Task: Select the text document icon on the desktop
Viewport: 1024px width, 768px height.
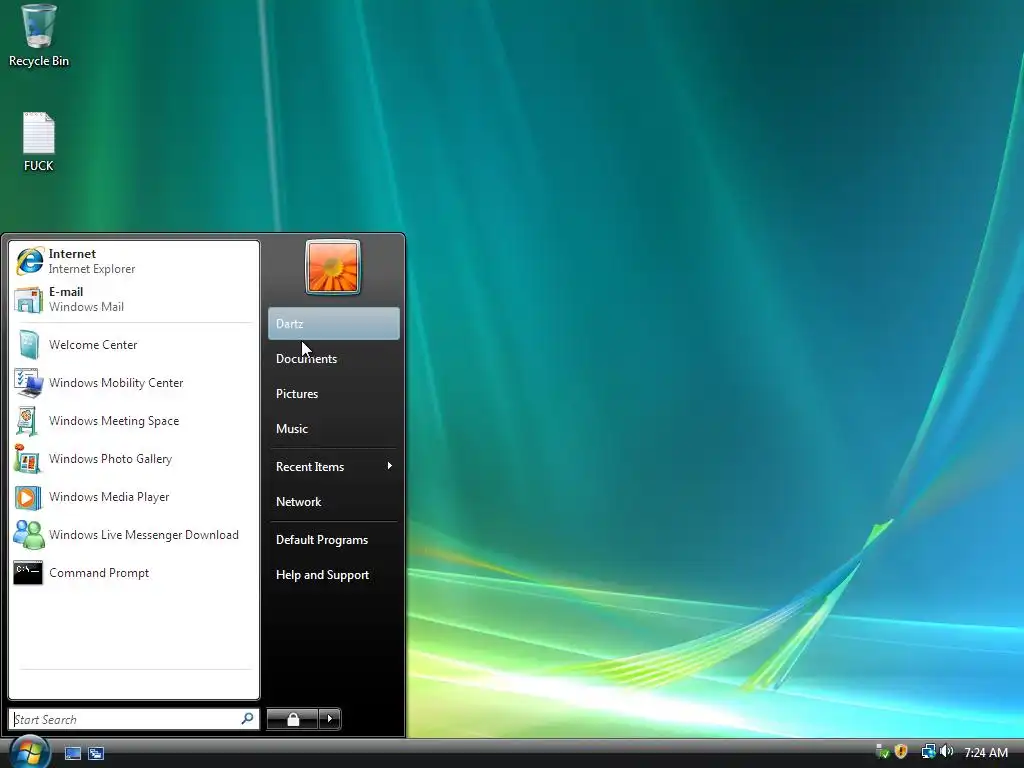Action: click(x=39, y=141)
